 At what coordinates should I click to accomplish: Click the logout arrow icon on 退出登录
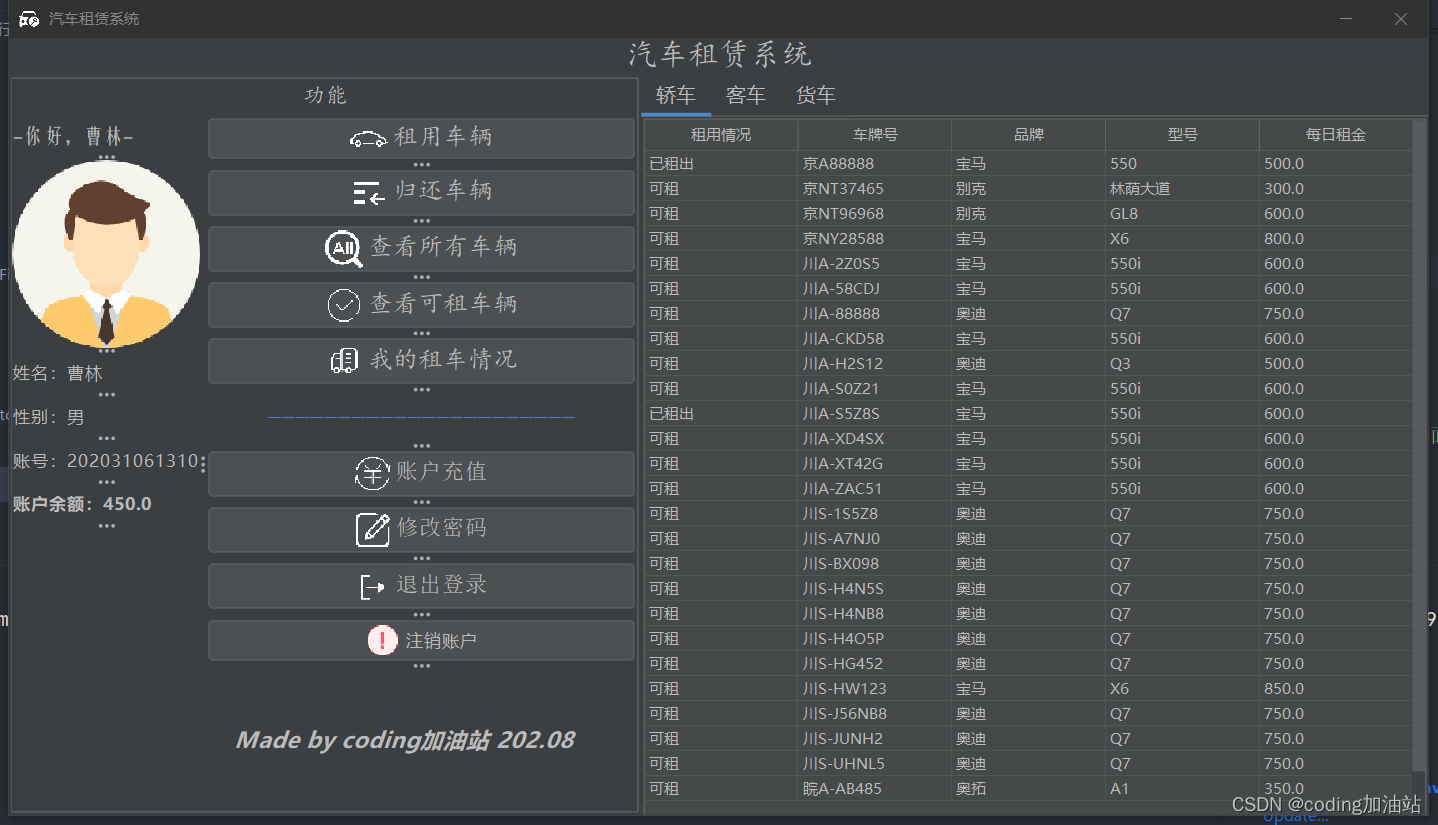[x=372, y=587]
